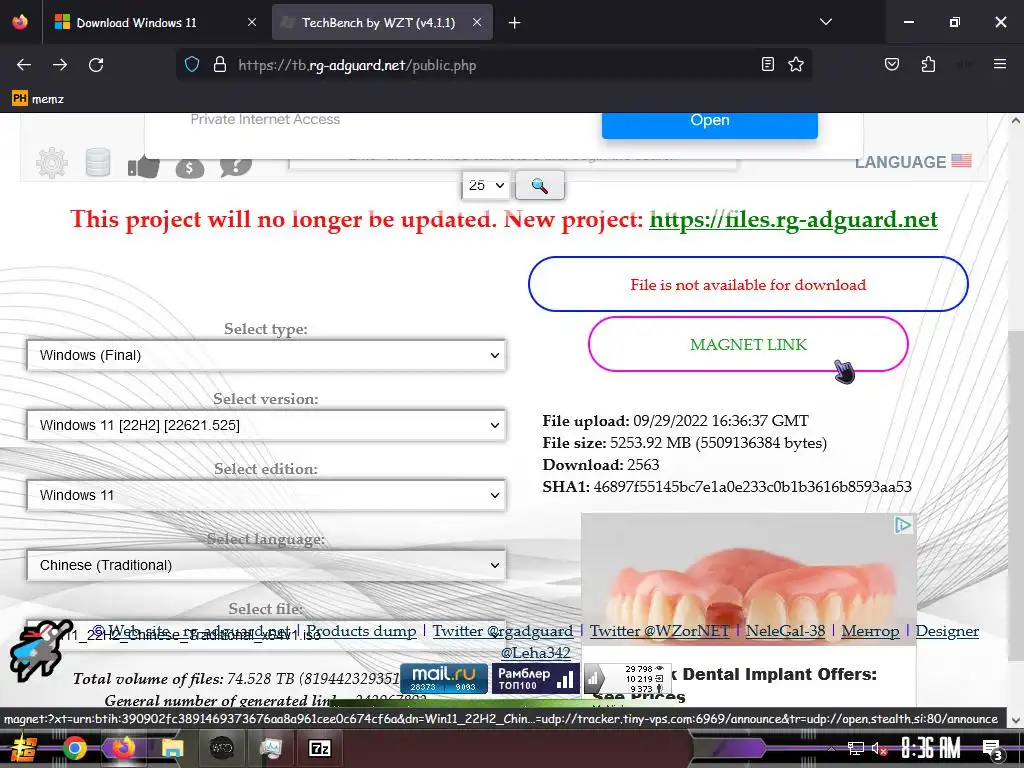Click the mail.ru counter badge

[x=443, y=679]
